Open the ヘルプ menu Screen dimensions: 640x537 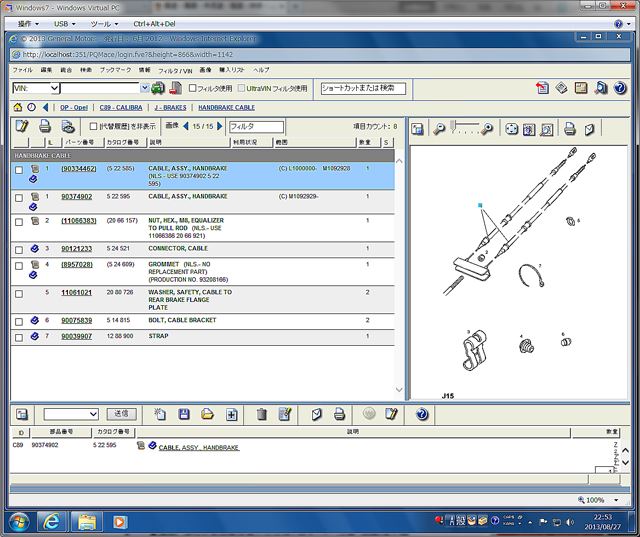coord(261,70)
